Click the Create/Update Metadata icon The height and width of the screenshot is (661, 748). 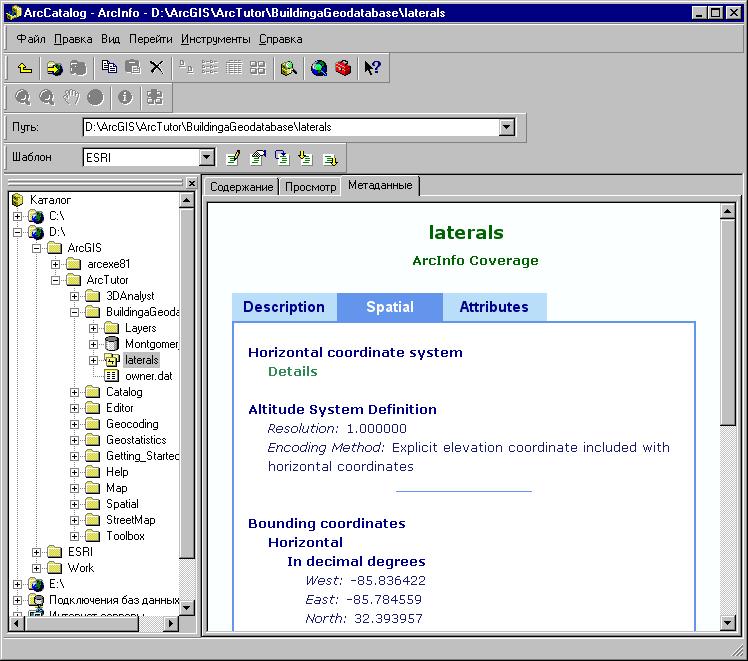[x=282, y=157]
